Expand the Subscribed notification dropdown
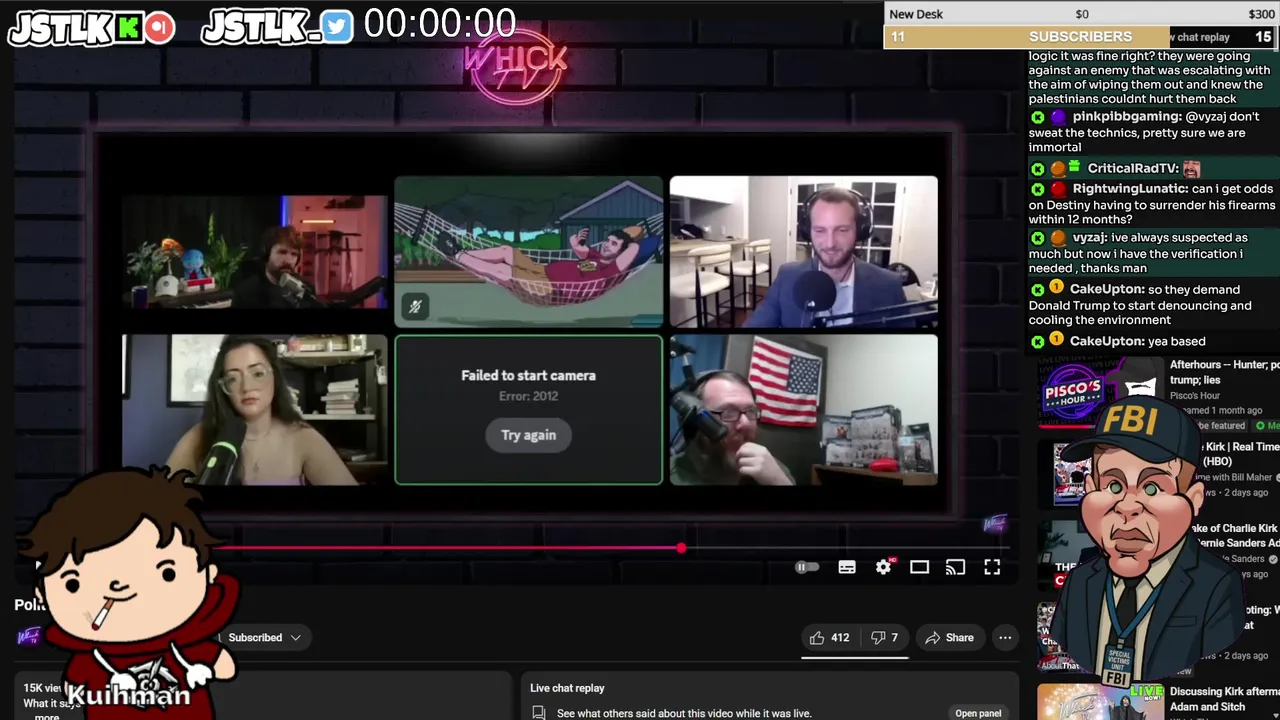This screenshot has width=1280, height=720. 264,638
